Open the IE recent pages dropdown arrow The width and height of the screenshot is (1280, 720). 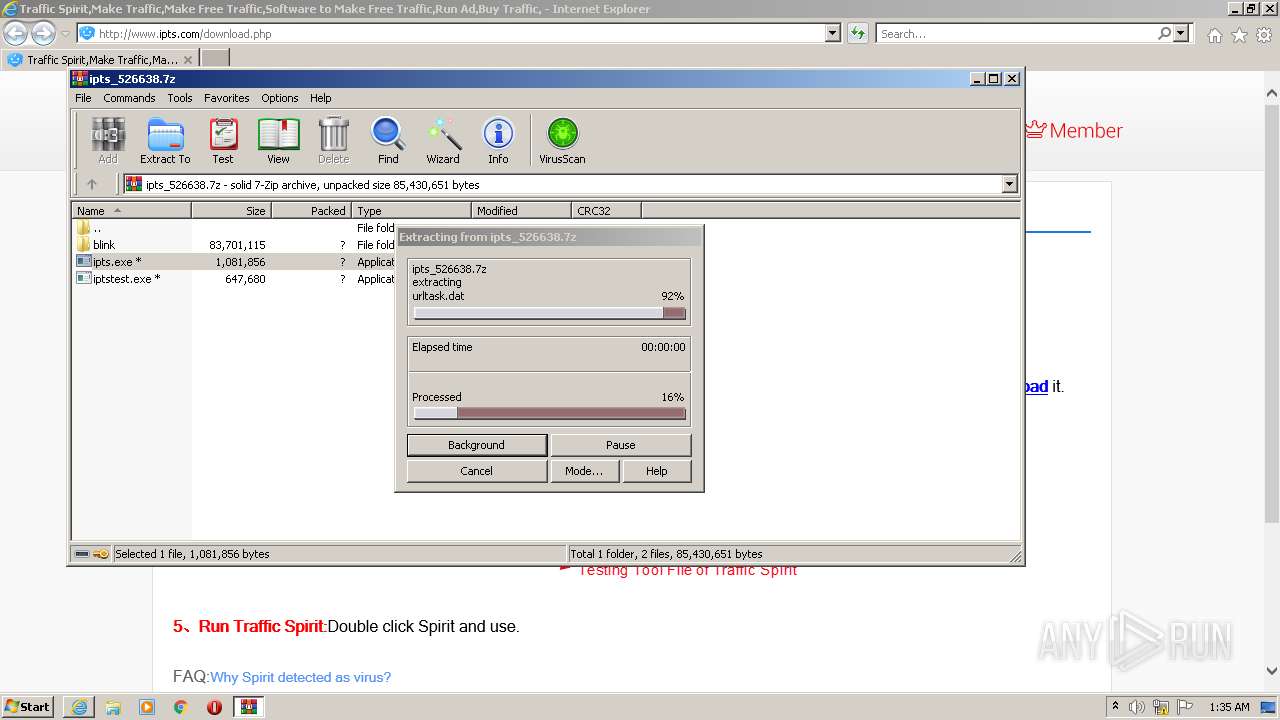point(65,34)
